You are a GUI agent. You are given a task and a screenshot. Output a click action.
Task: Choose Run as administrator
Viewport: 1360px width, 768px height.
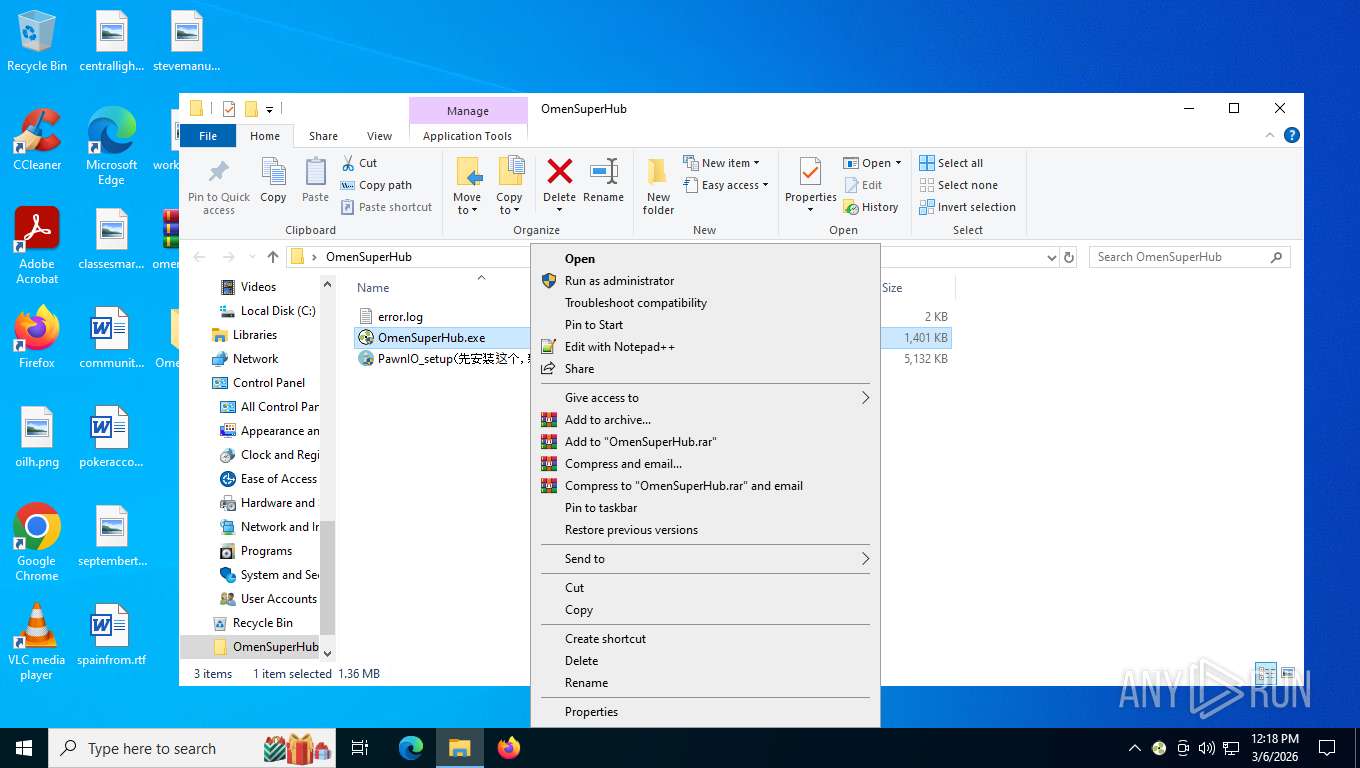[619, 281]
